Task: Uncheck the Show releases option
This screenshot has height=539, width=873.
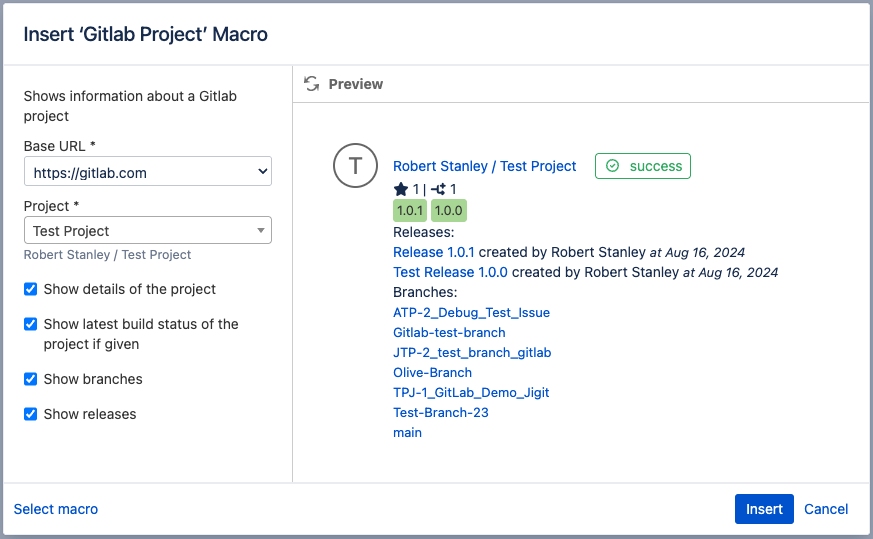Action: tap(31, 414)
